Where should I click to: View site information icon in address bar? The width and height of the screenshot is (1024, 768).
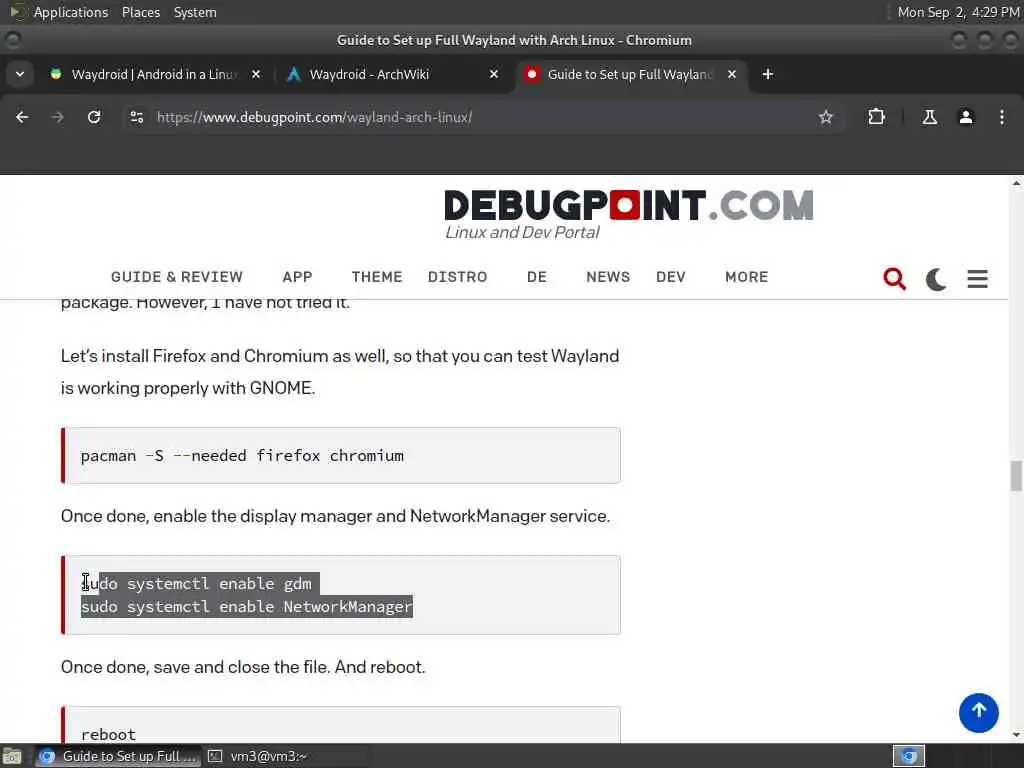(136, 117)
